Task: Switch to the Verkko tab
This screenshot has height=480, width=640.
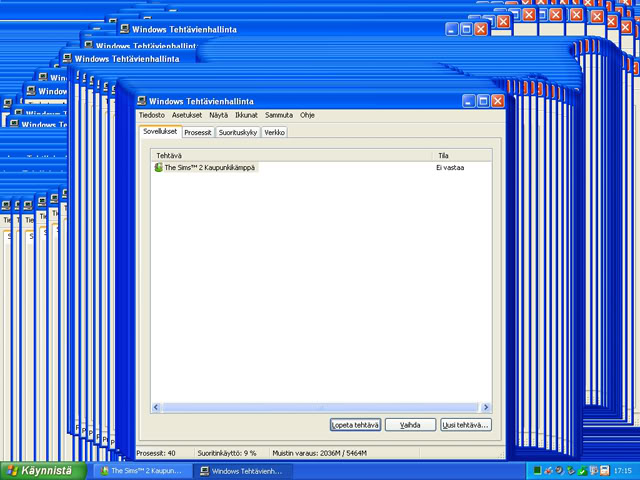Action: [x=274, y=132]
